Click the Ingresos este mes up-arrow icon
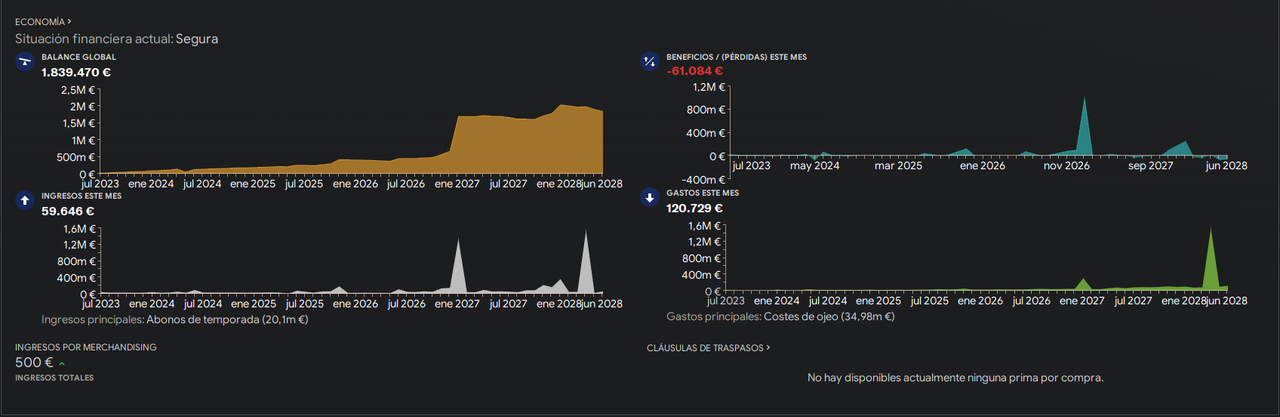 tap(24, 200)
